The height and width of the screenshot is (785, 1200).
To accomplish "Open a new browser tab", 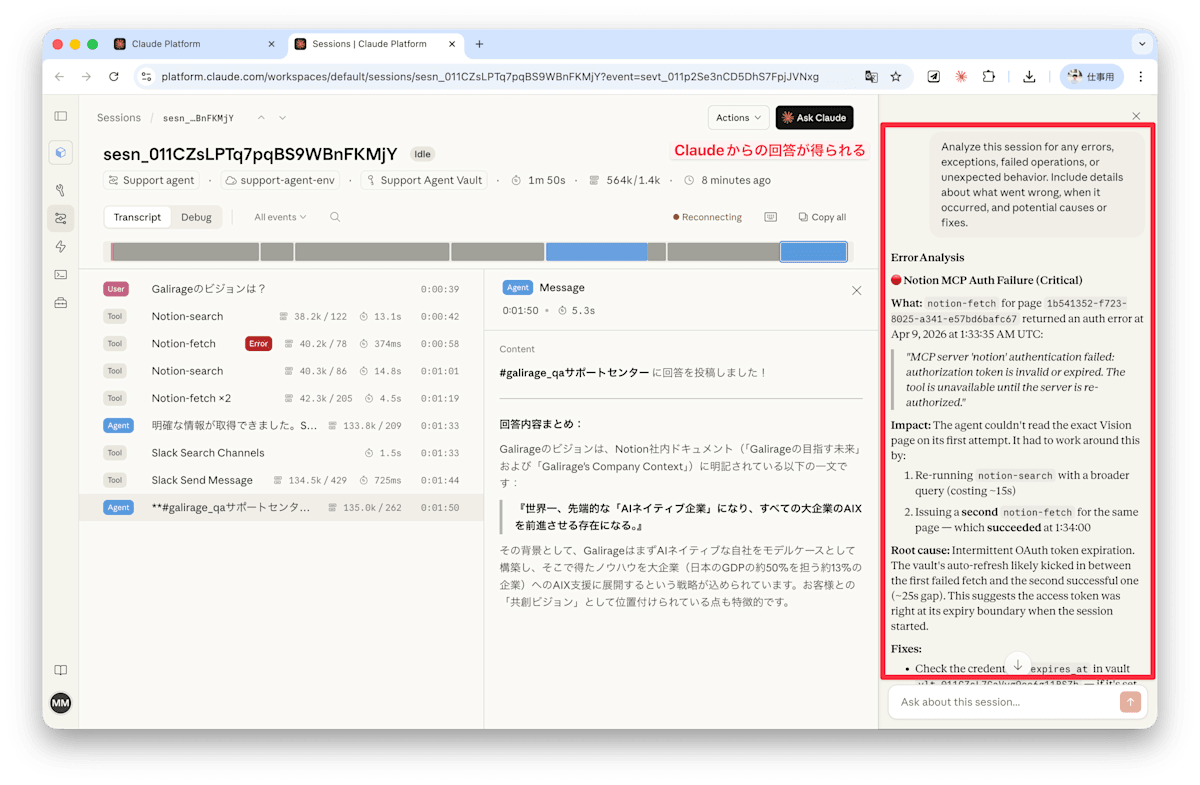I will (x=479, y=44).
